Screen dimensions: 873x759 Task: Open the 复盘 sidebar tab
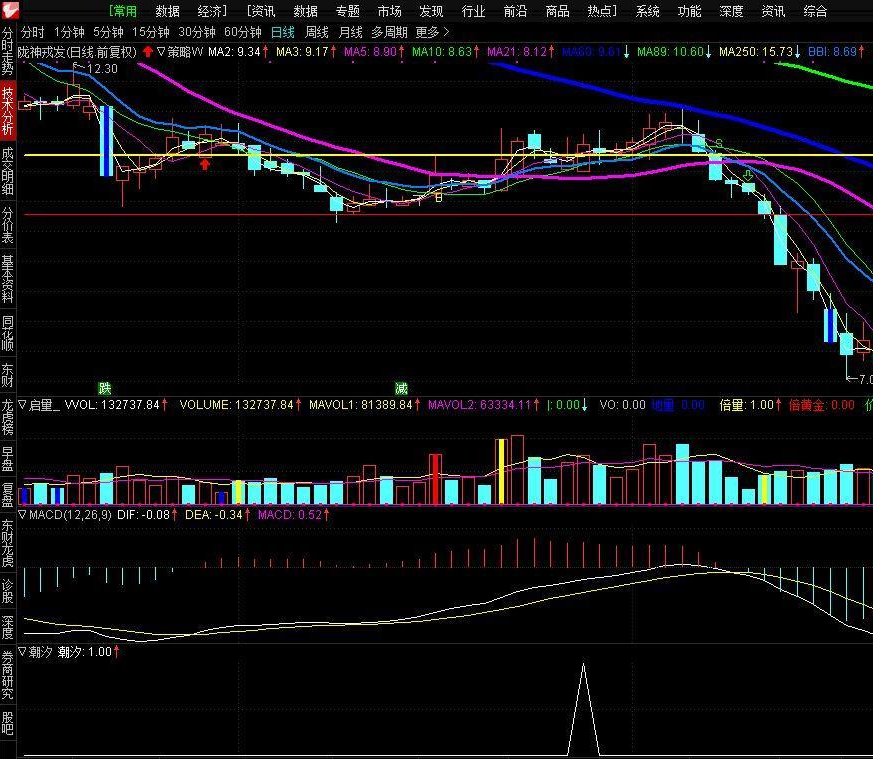(x=8, y=494)
